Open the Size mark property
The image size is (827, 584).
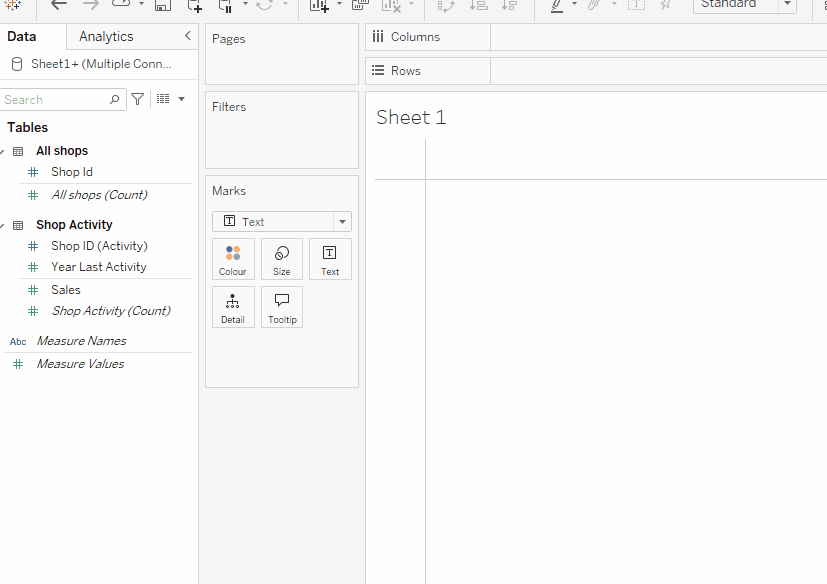(282, 259)
